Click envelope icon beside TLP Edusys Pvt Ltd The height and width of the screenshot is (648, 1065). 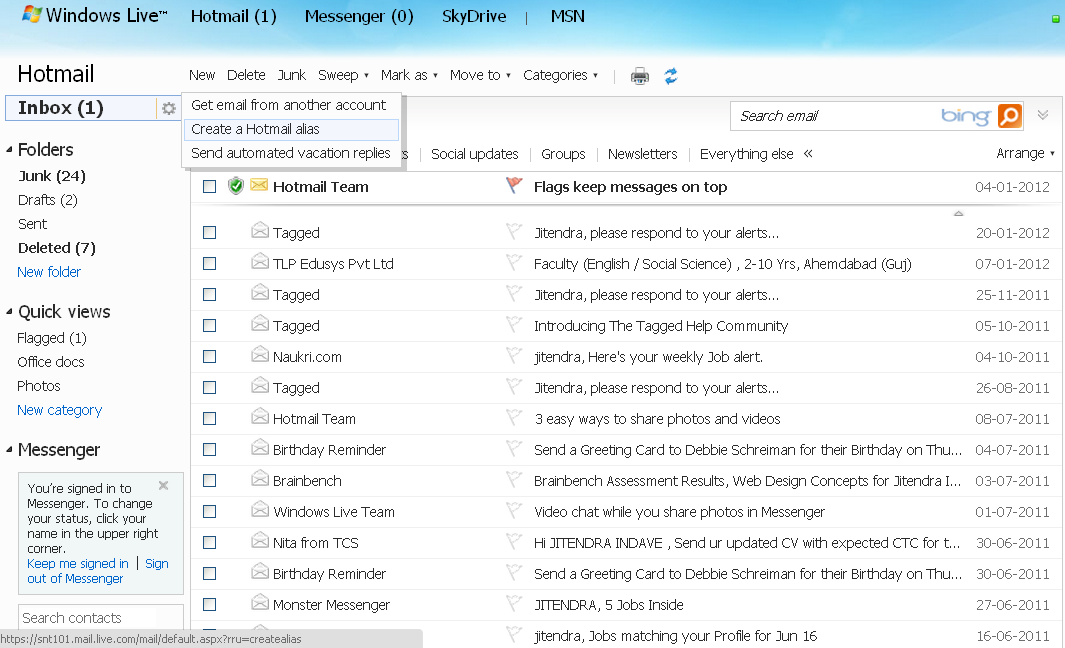[x=259, y=262]
